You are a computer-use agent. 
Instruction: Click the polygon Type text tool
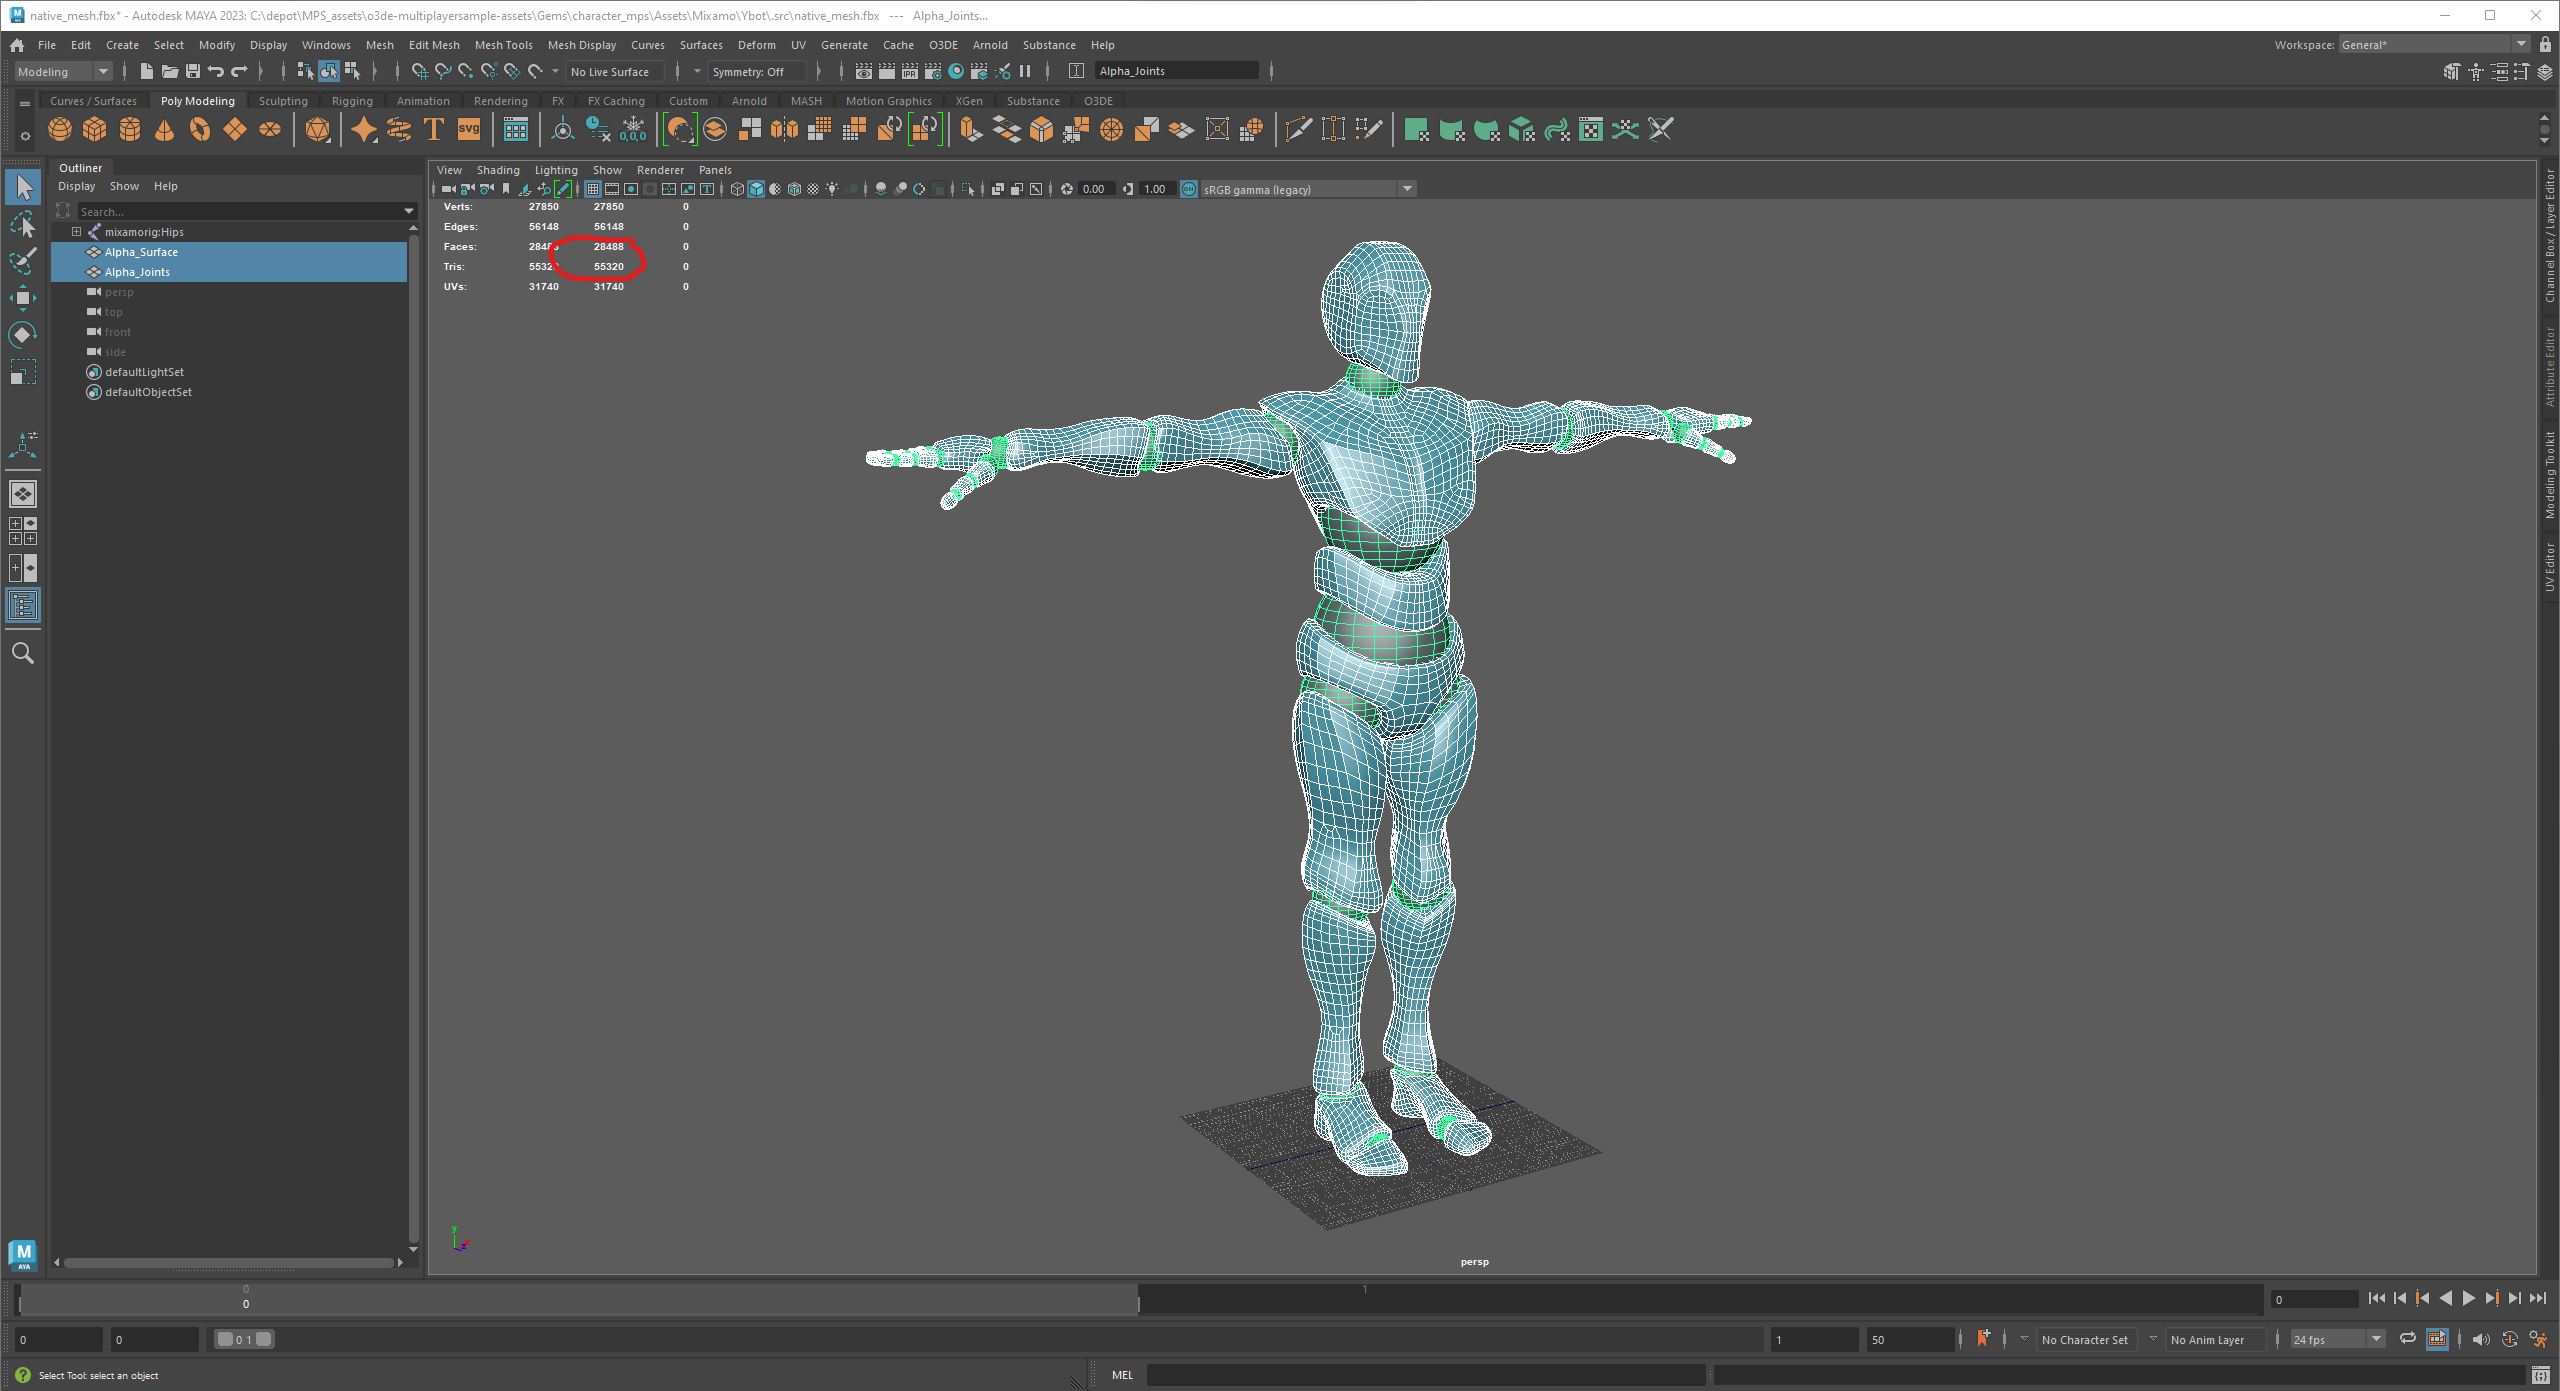pyautogui.click(x=434, y=130)
